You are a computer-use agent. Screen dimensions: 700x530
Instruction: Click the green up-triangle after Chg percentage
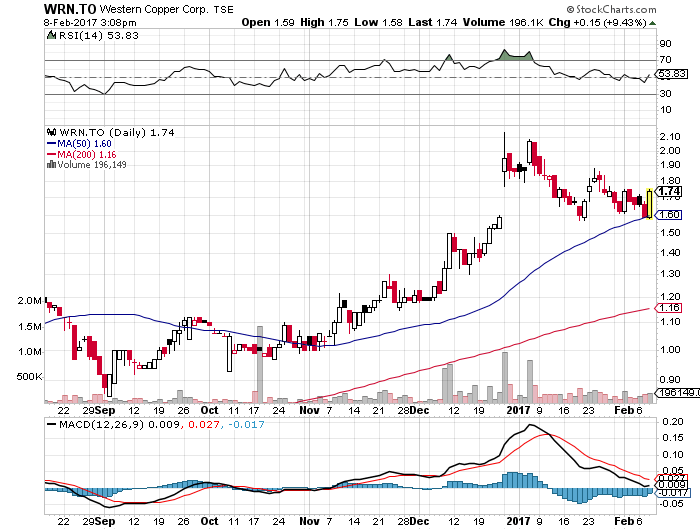[x=653, y=23]
